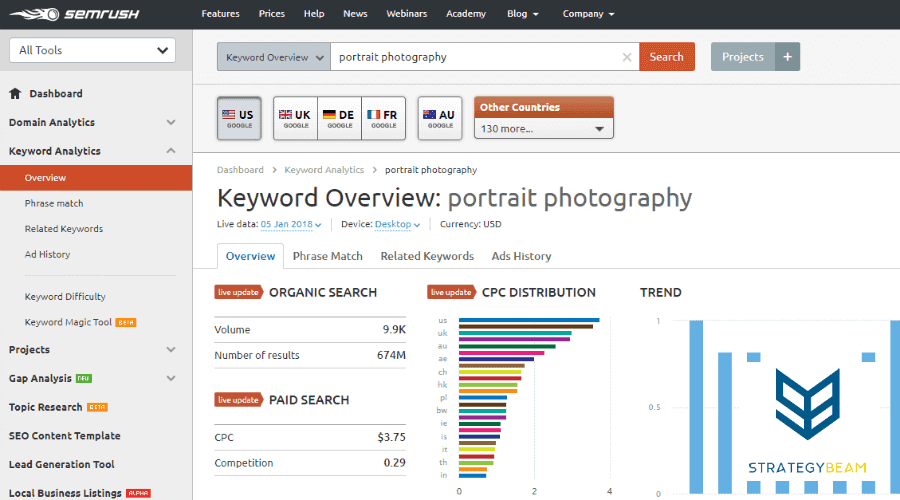Open Webinars in the top navigation
900x500 pixels.
coord(406,14)
